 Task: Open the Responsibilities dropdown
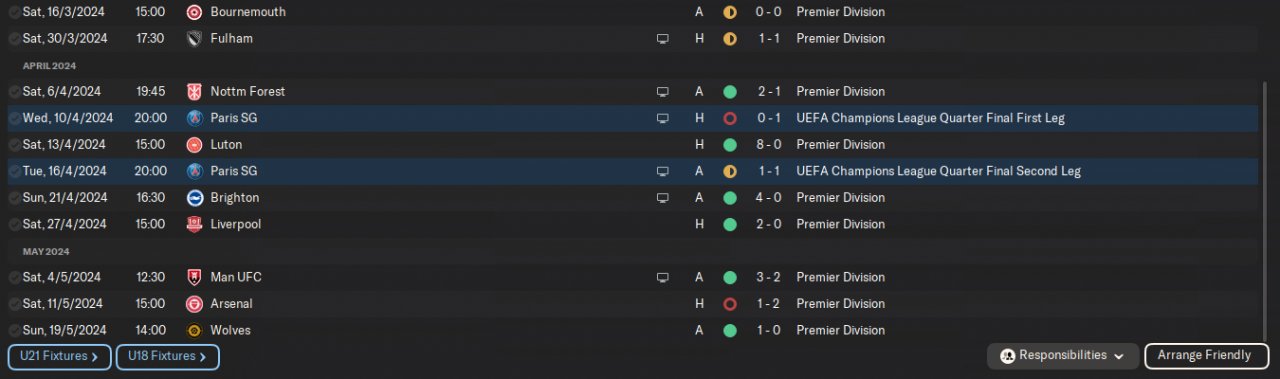click(x=1063, y=356)
